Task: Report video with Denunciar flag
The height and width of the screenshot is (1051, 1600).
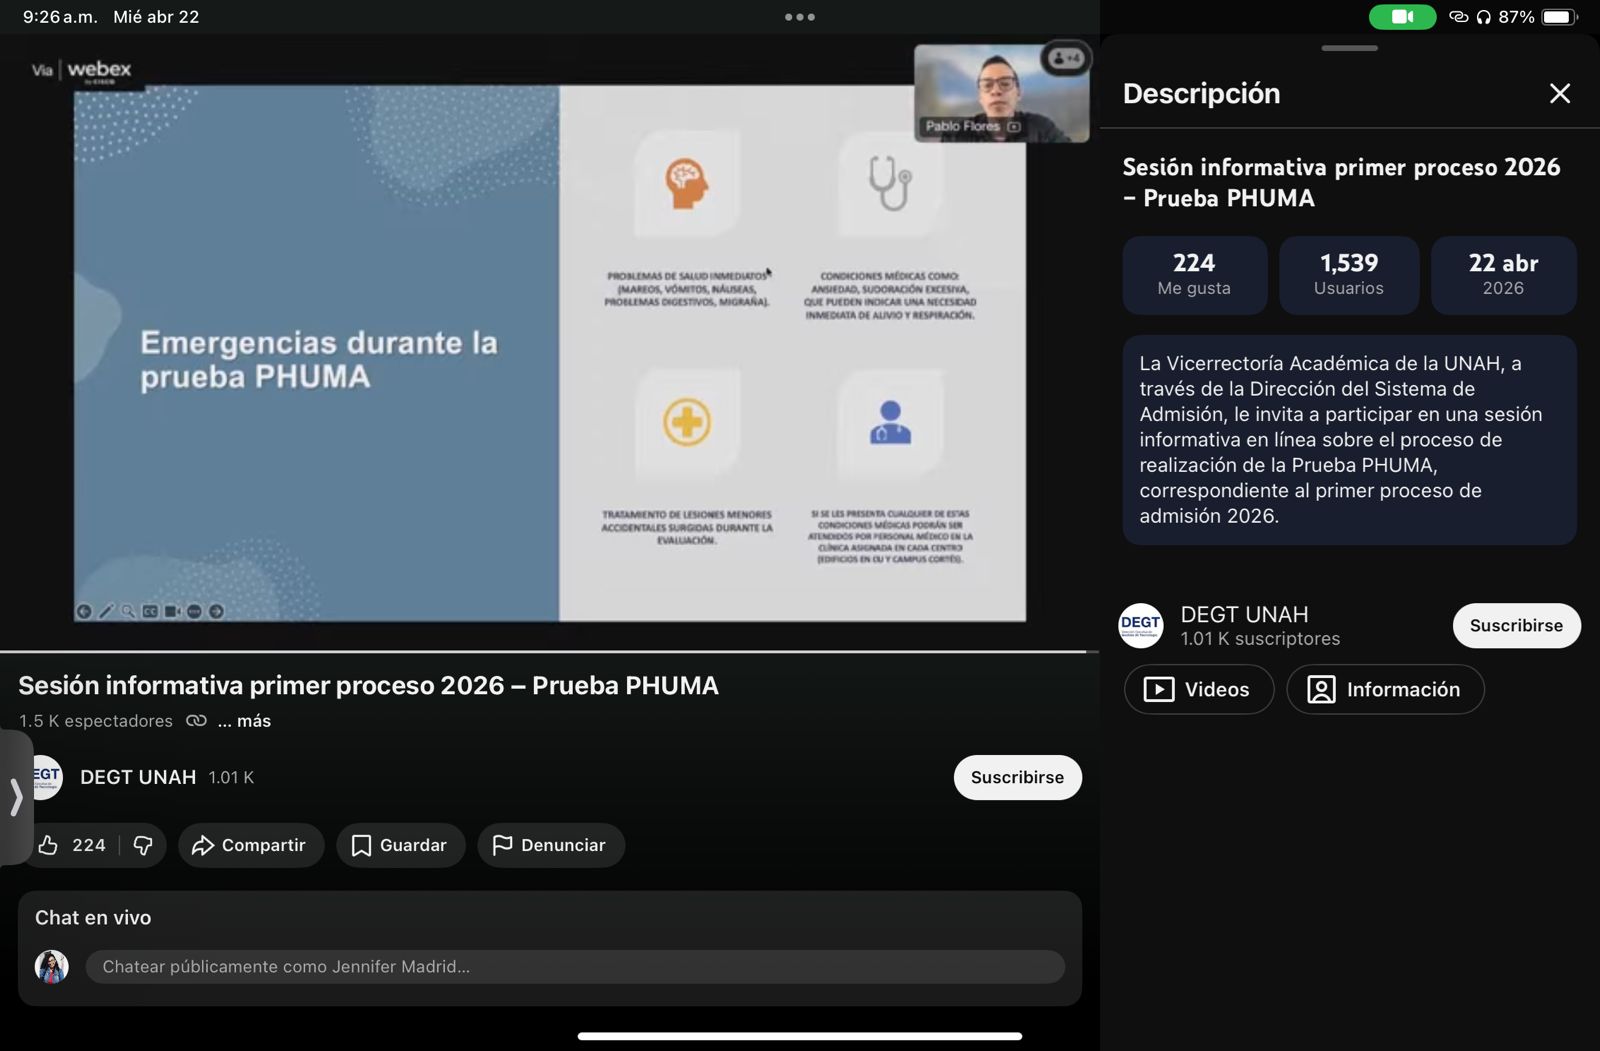Action: pyautogui.click(x=550, y=845)
